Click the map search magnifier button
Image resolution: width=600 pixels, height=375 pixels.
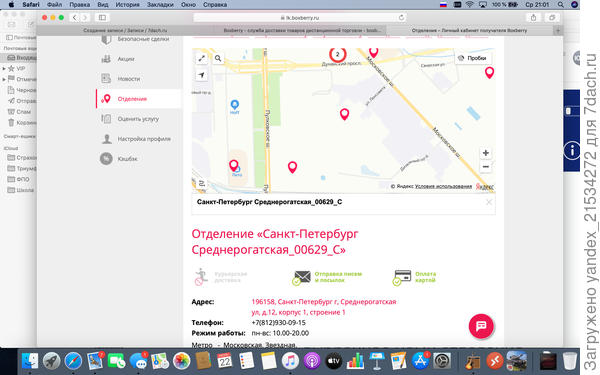tap(218, 58)
